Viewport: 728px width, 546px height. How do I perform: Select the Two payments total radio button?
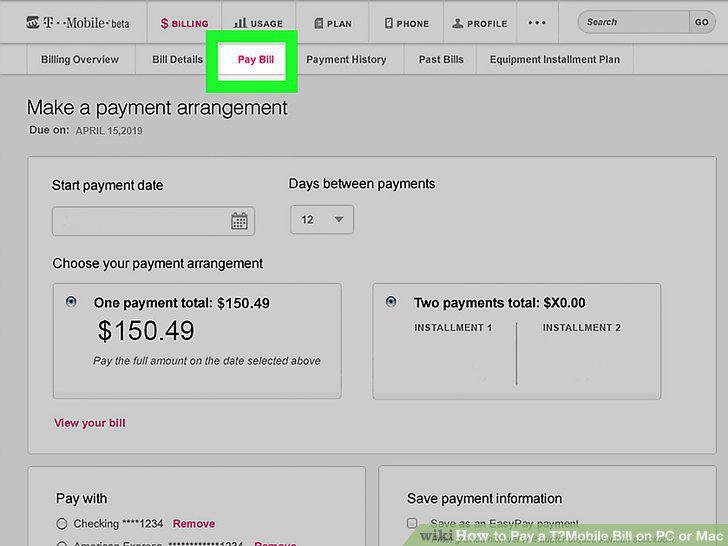tap(391, 302)
